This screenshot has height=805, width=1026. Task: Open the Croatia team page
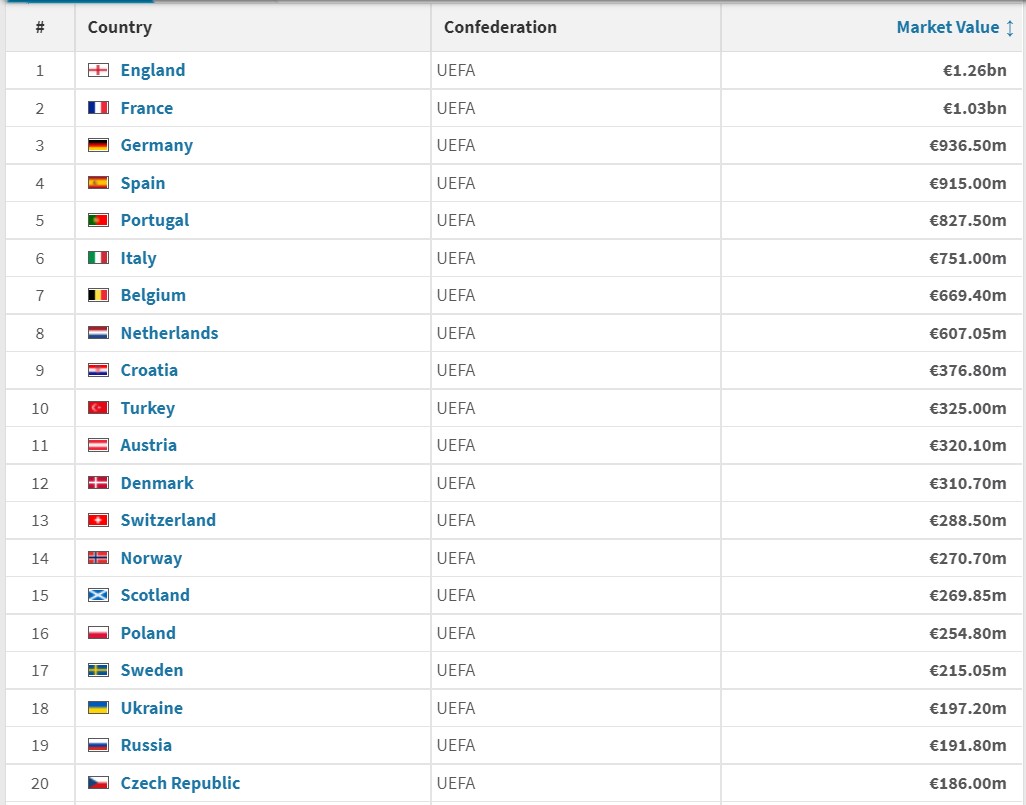point(149,370)
